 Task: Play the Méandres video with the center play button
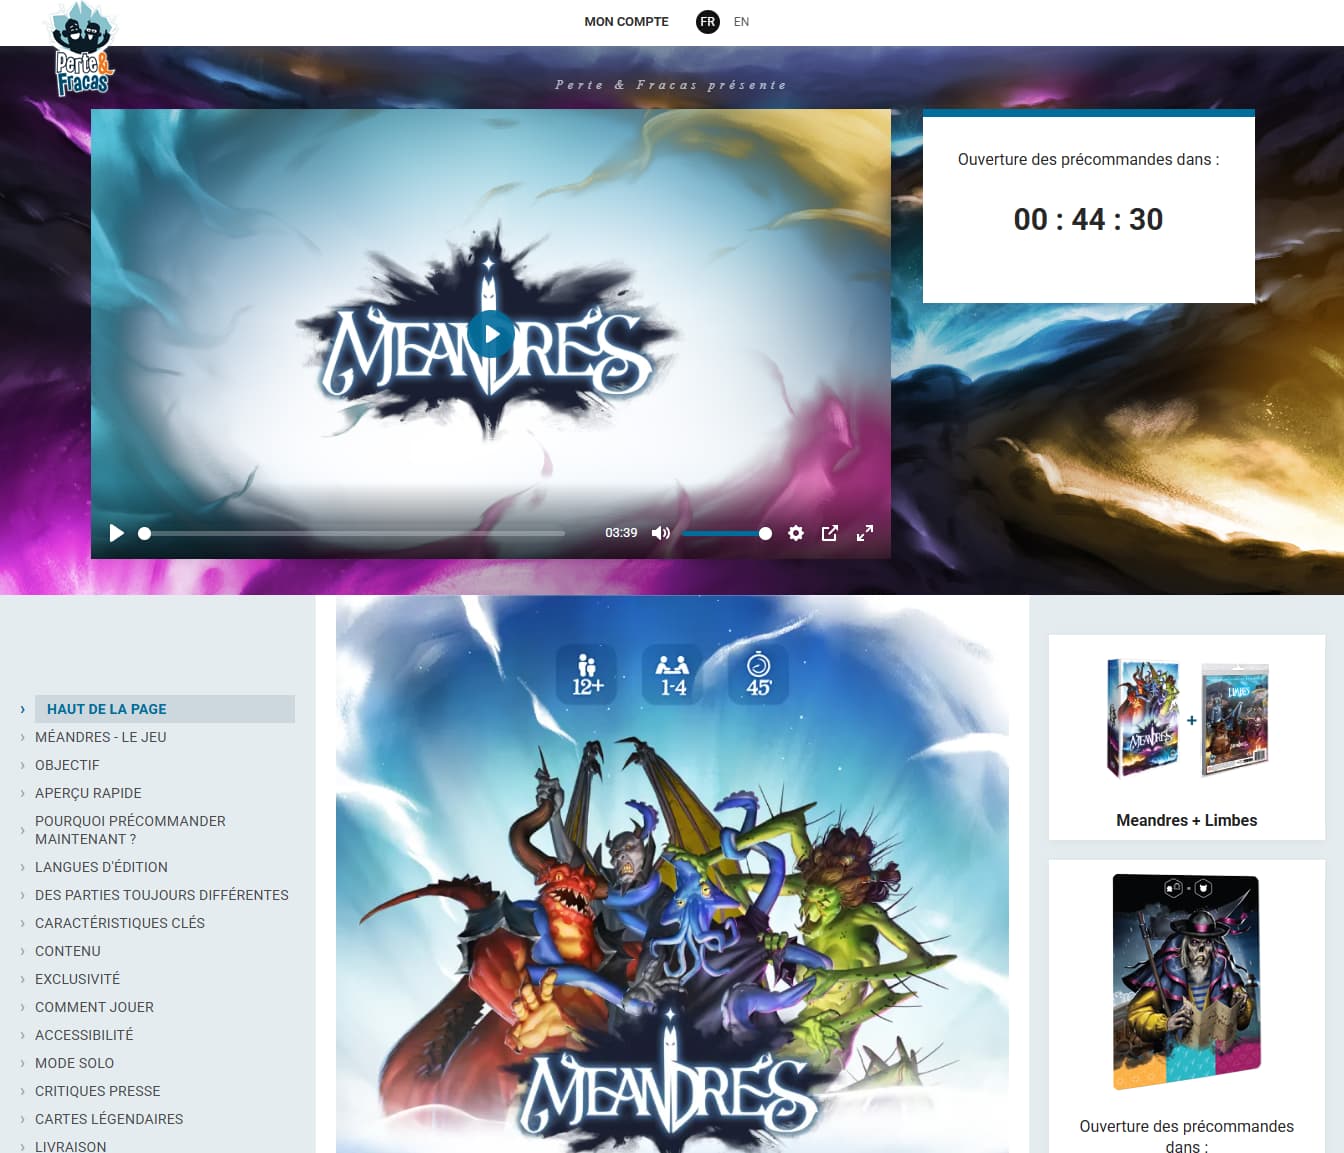coord(491,335)
